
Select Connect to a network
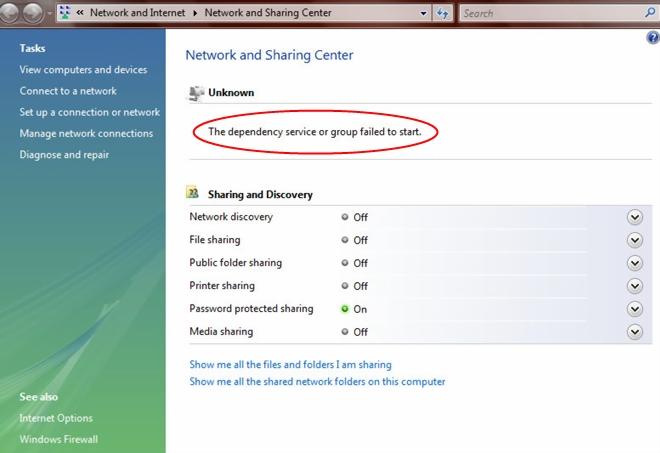68,91
